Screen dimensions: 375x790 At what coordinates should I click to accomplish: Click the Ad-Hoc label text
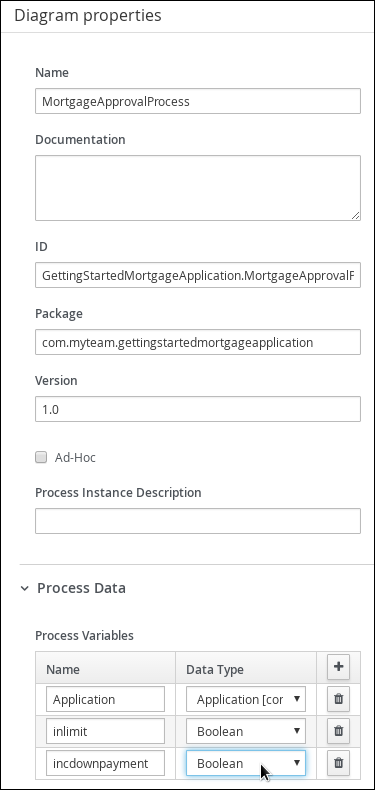tap(75, 457)
